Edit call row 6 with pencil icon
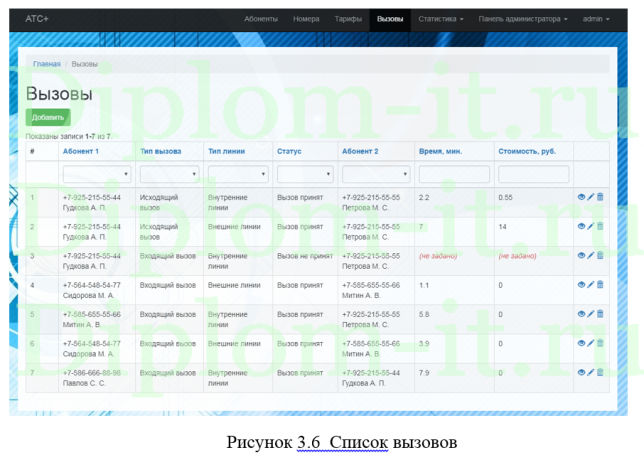Screen dimensions: 644x460 click(x=591, y=343)
